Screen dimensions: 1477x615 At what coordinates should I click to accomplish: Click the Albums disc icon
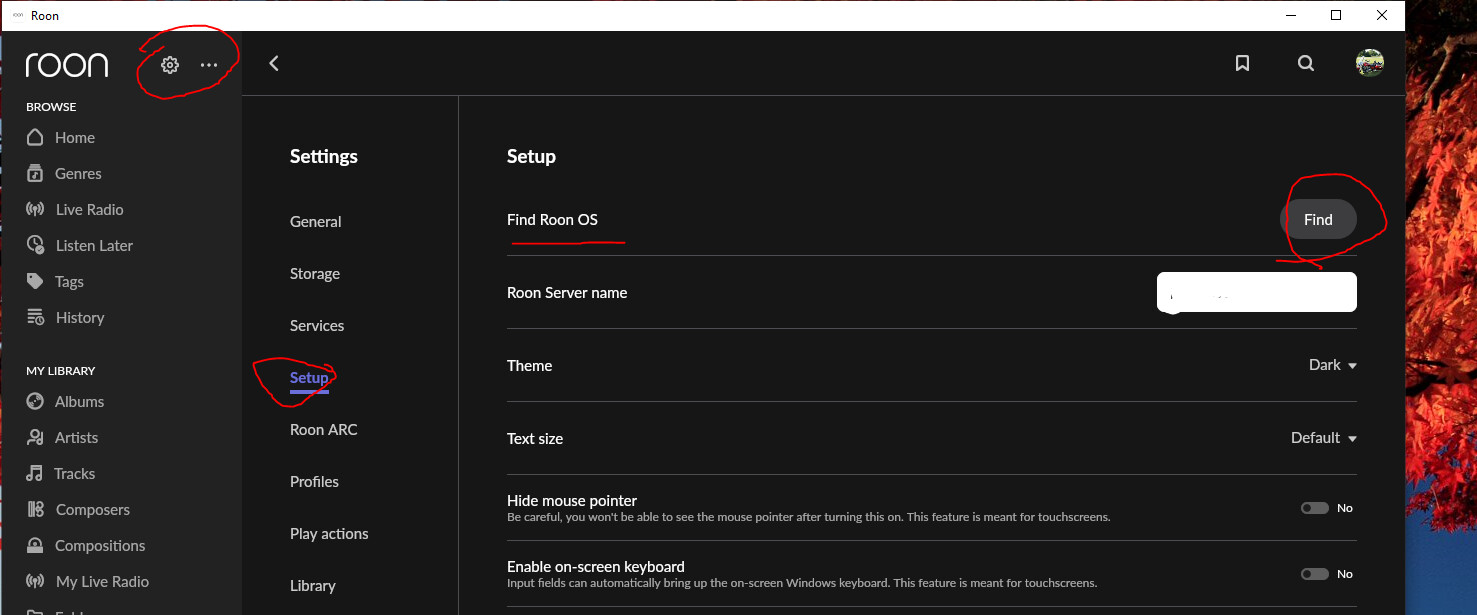pyautogui.click(x=35, y=401)
